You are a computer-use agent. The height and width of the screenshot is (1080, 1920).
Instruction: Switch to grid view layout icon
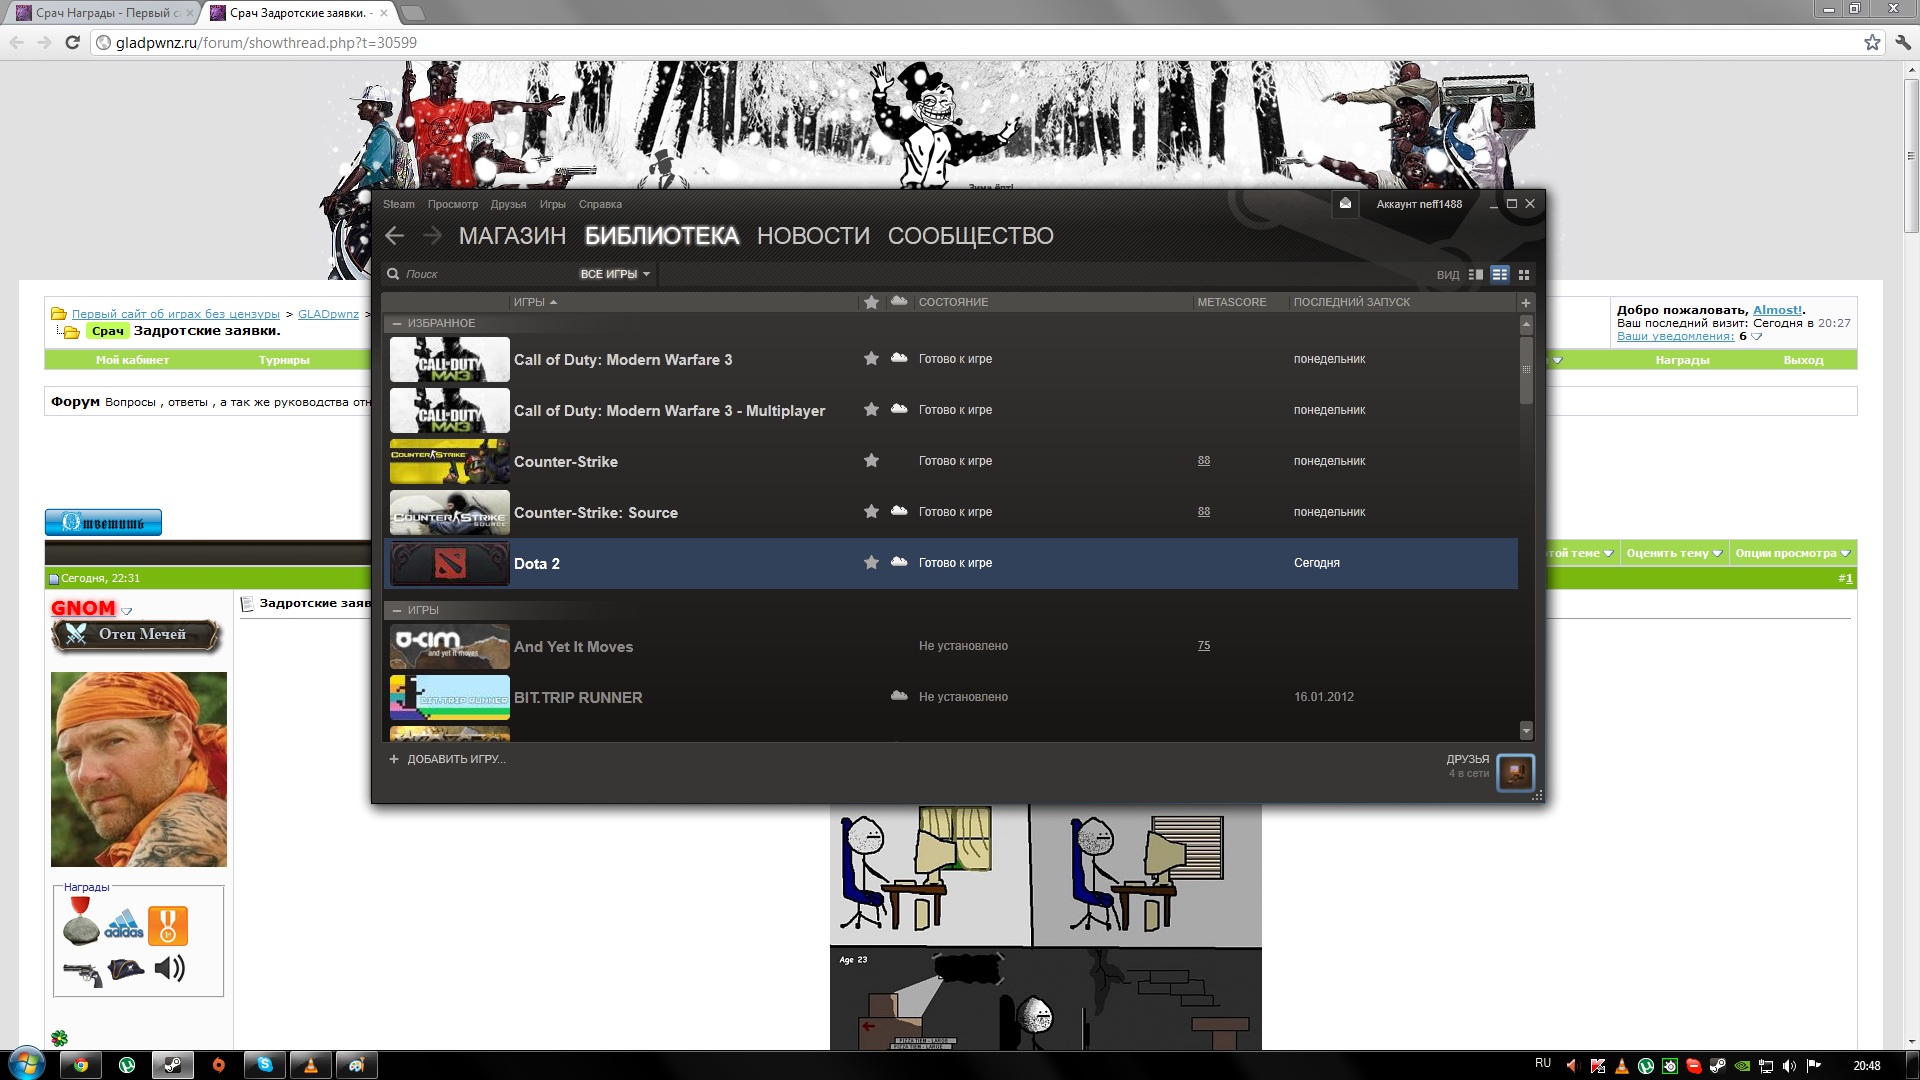(1524, 275)
